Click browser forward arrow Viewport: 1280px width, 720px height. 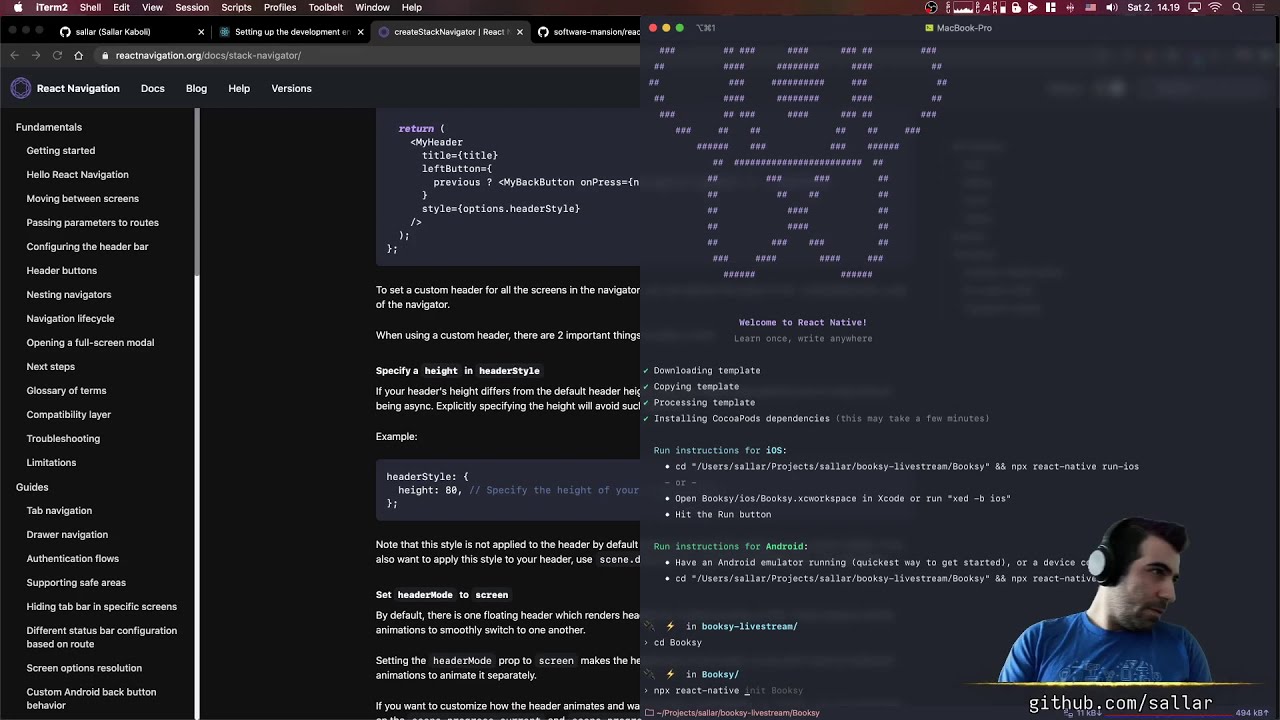pos(36,55)
